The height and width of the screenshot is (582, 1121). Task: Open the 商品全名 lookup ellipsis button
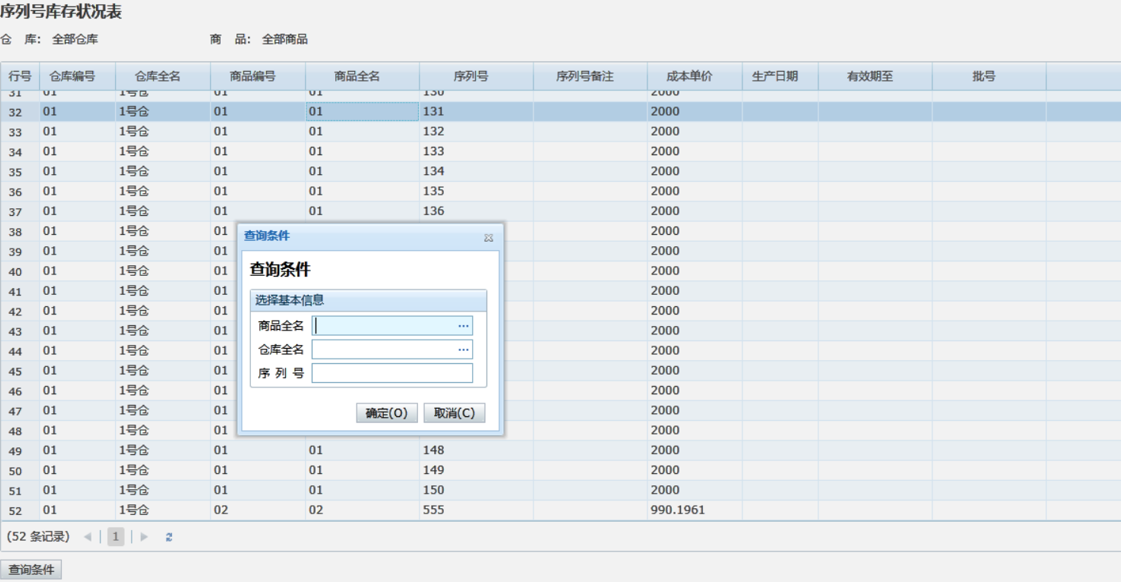[463, 326]
